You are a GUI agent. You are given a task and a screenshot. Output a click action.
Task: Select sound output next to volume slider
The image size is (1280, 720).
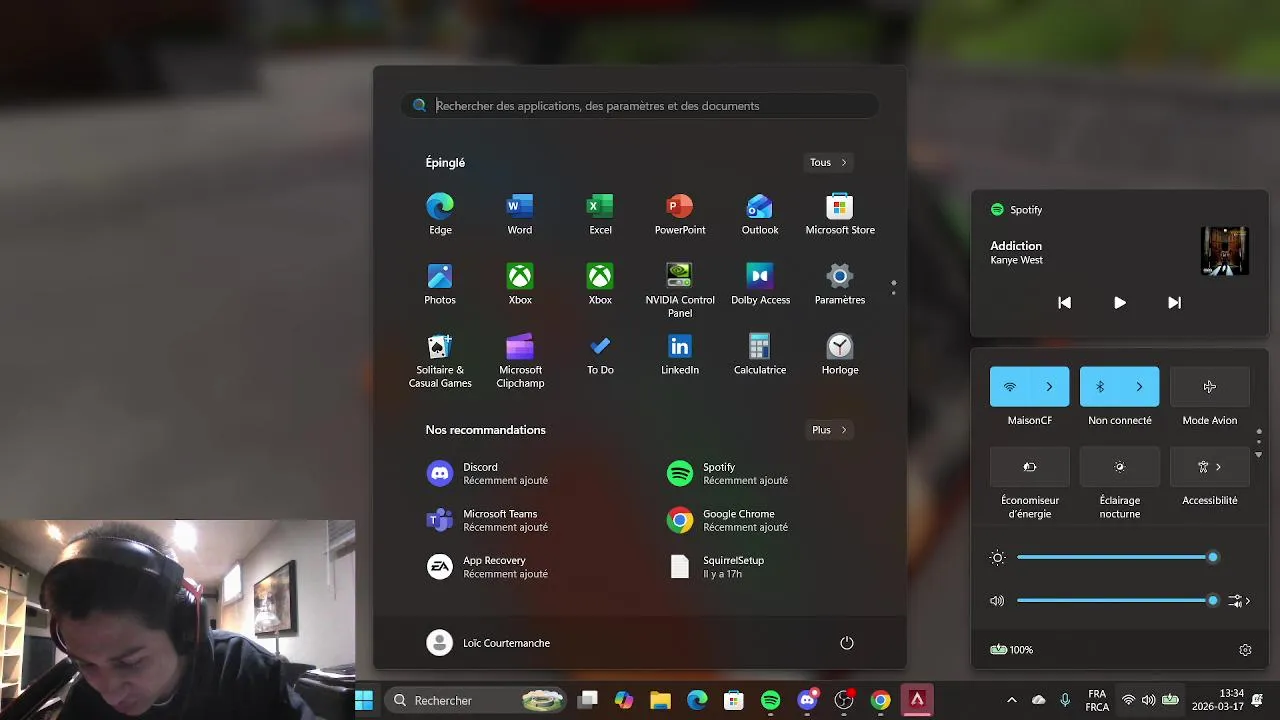(1240, 601)
